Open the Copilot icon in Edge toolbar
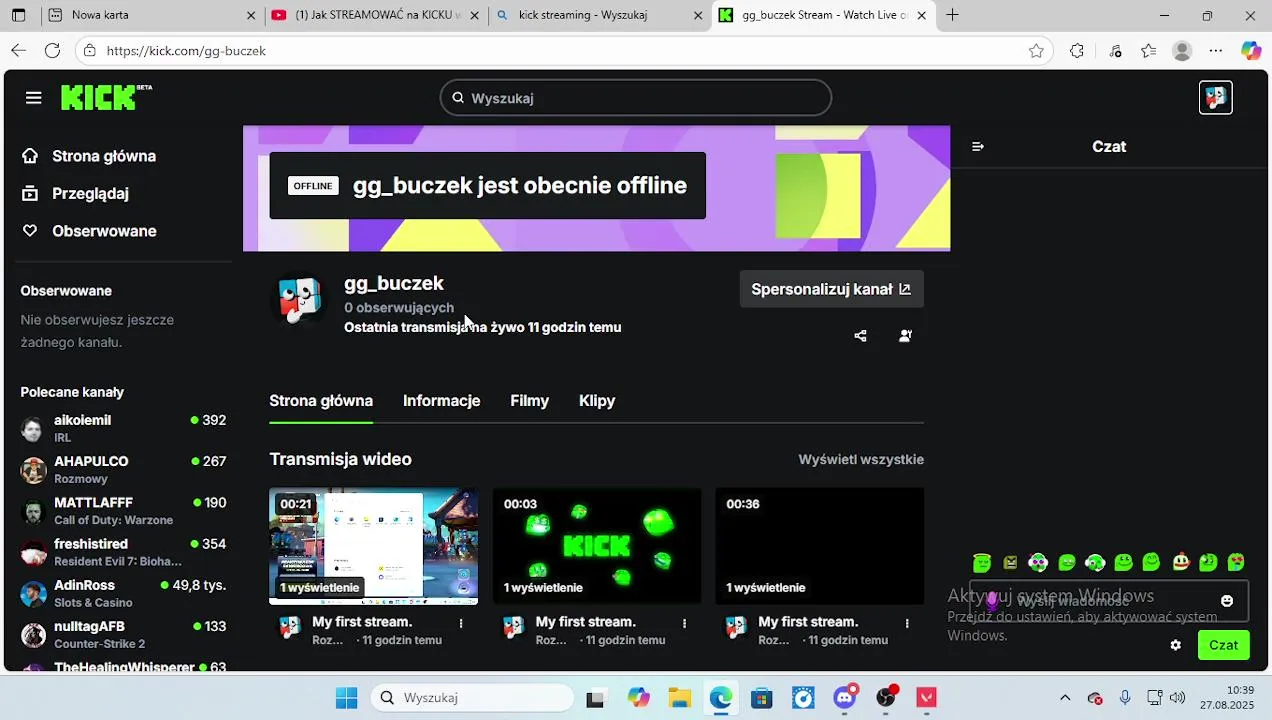This screenshot has width=1272, height=720. click(1250, 51)
